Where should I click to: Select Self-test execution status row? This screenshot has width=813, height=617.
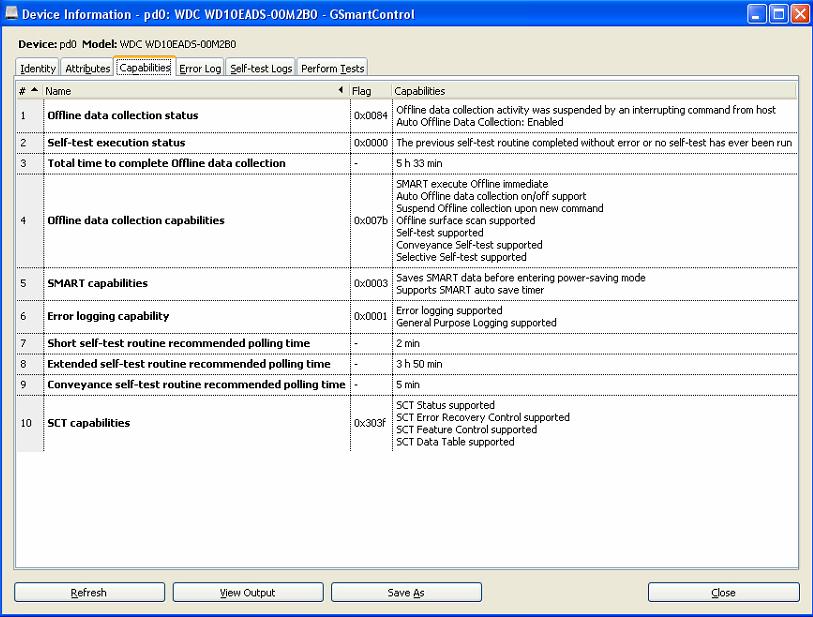(x=406, y=143)
